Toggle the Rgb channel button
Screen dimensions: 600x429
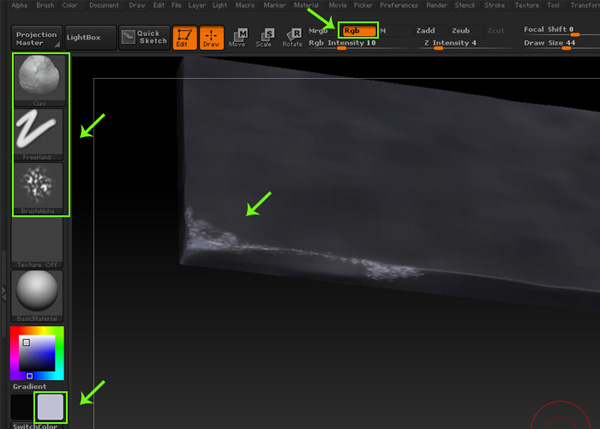click(x=356, y=31)
